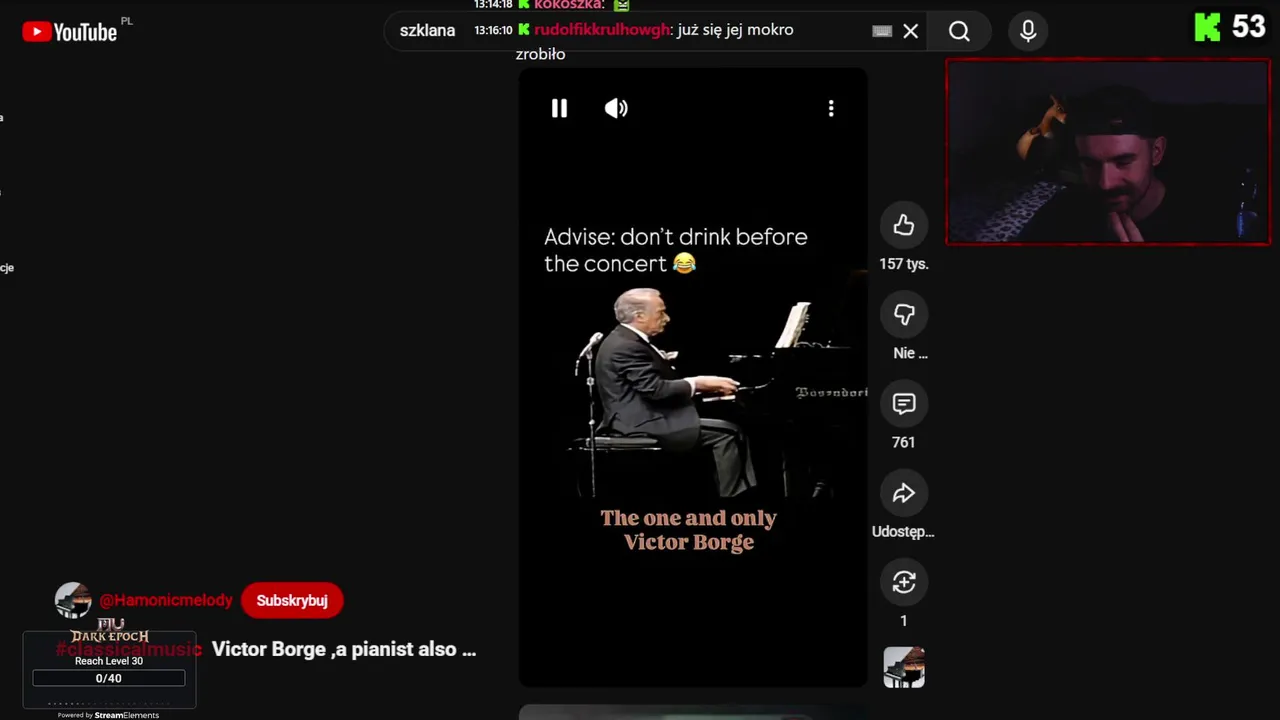Pause the Shorts video
This screenshot has height=720, width=1280.
click(x=559, y=108)
